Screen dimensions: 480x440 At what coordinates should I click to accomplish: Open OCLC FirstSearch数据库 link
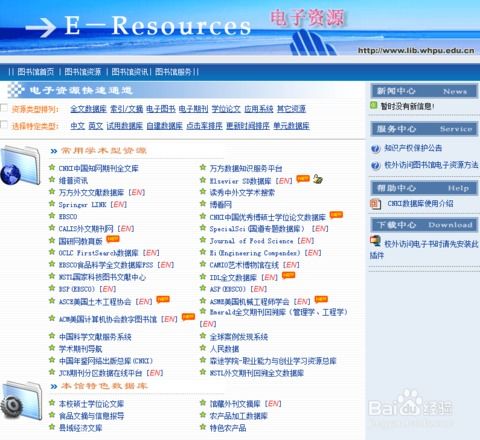click(99, 253)
